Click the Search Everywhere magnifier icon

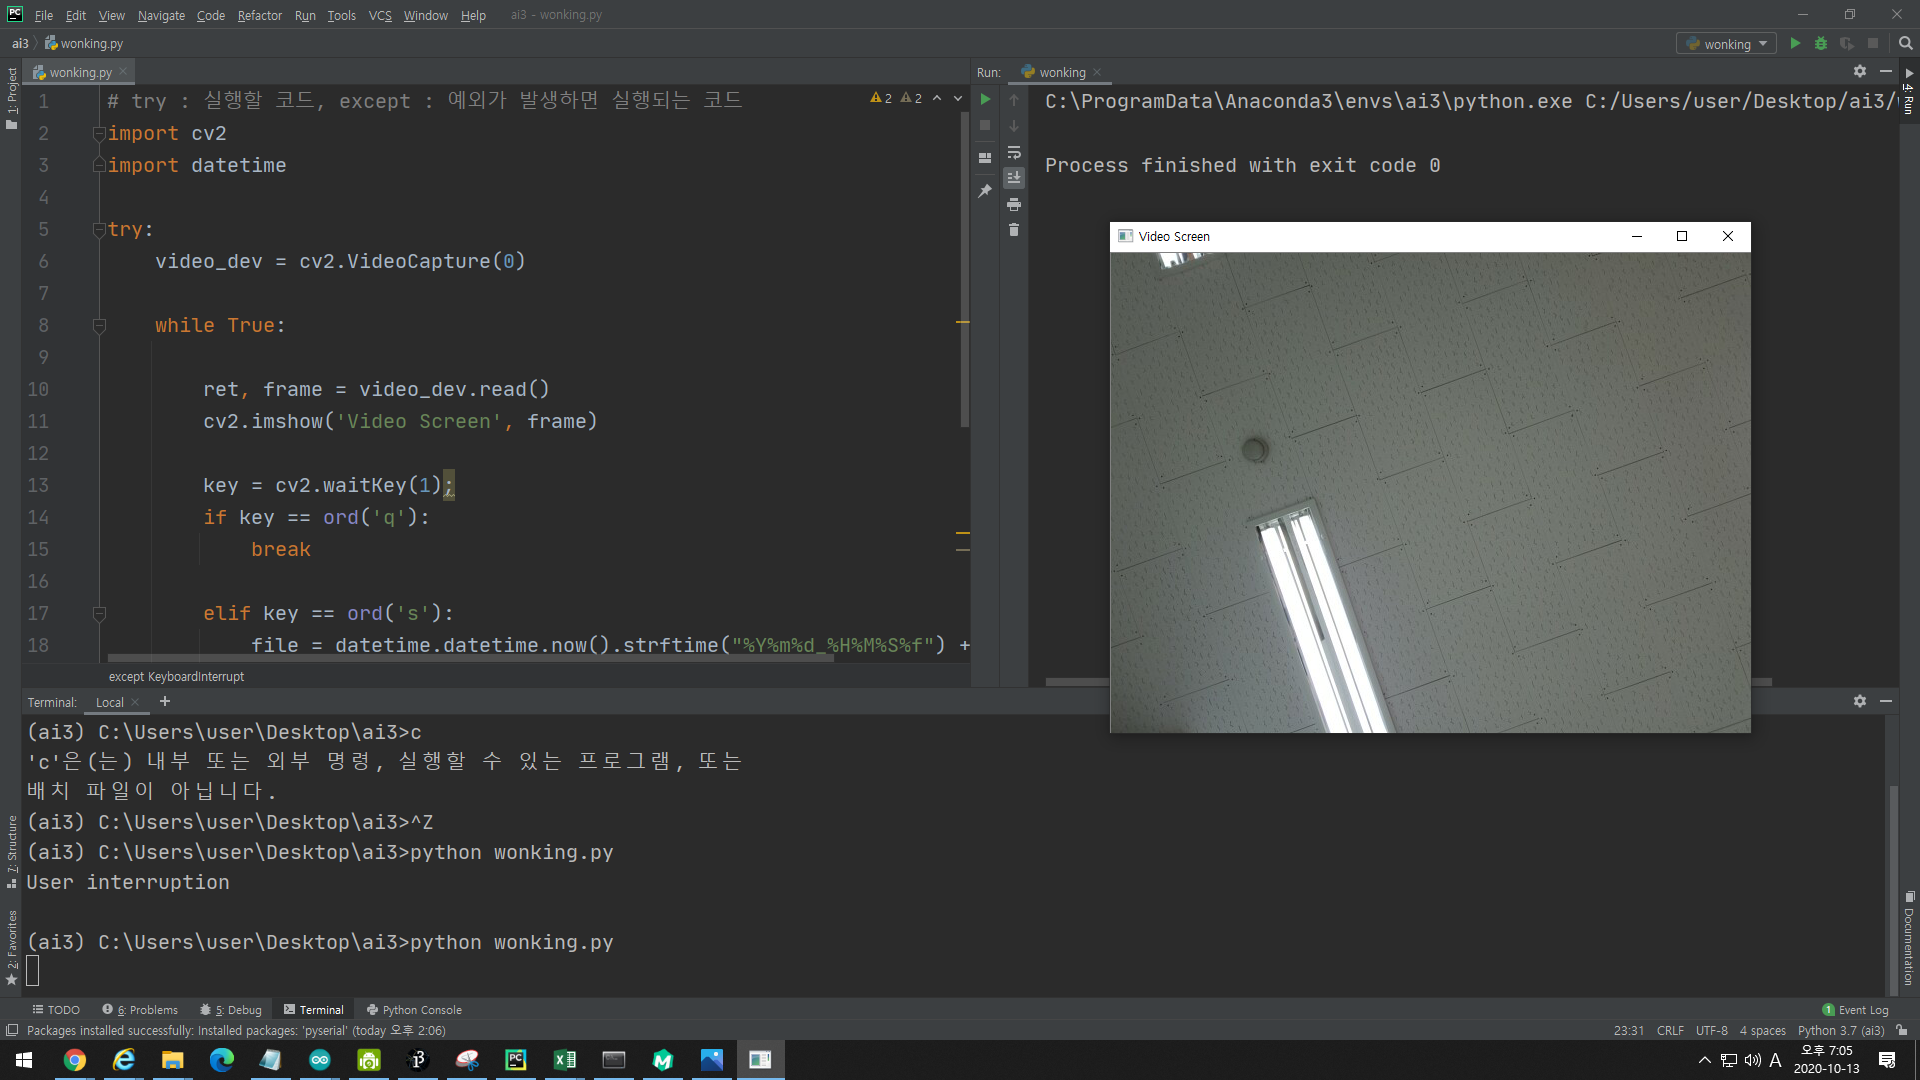(x=1905, y=44)
